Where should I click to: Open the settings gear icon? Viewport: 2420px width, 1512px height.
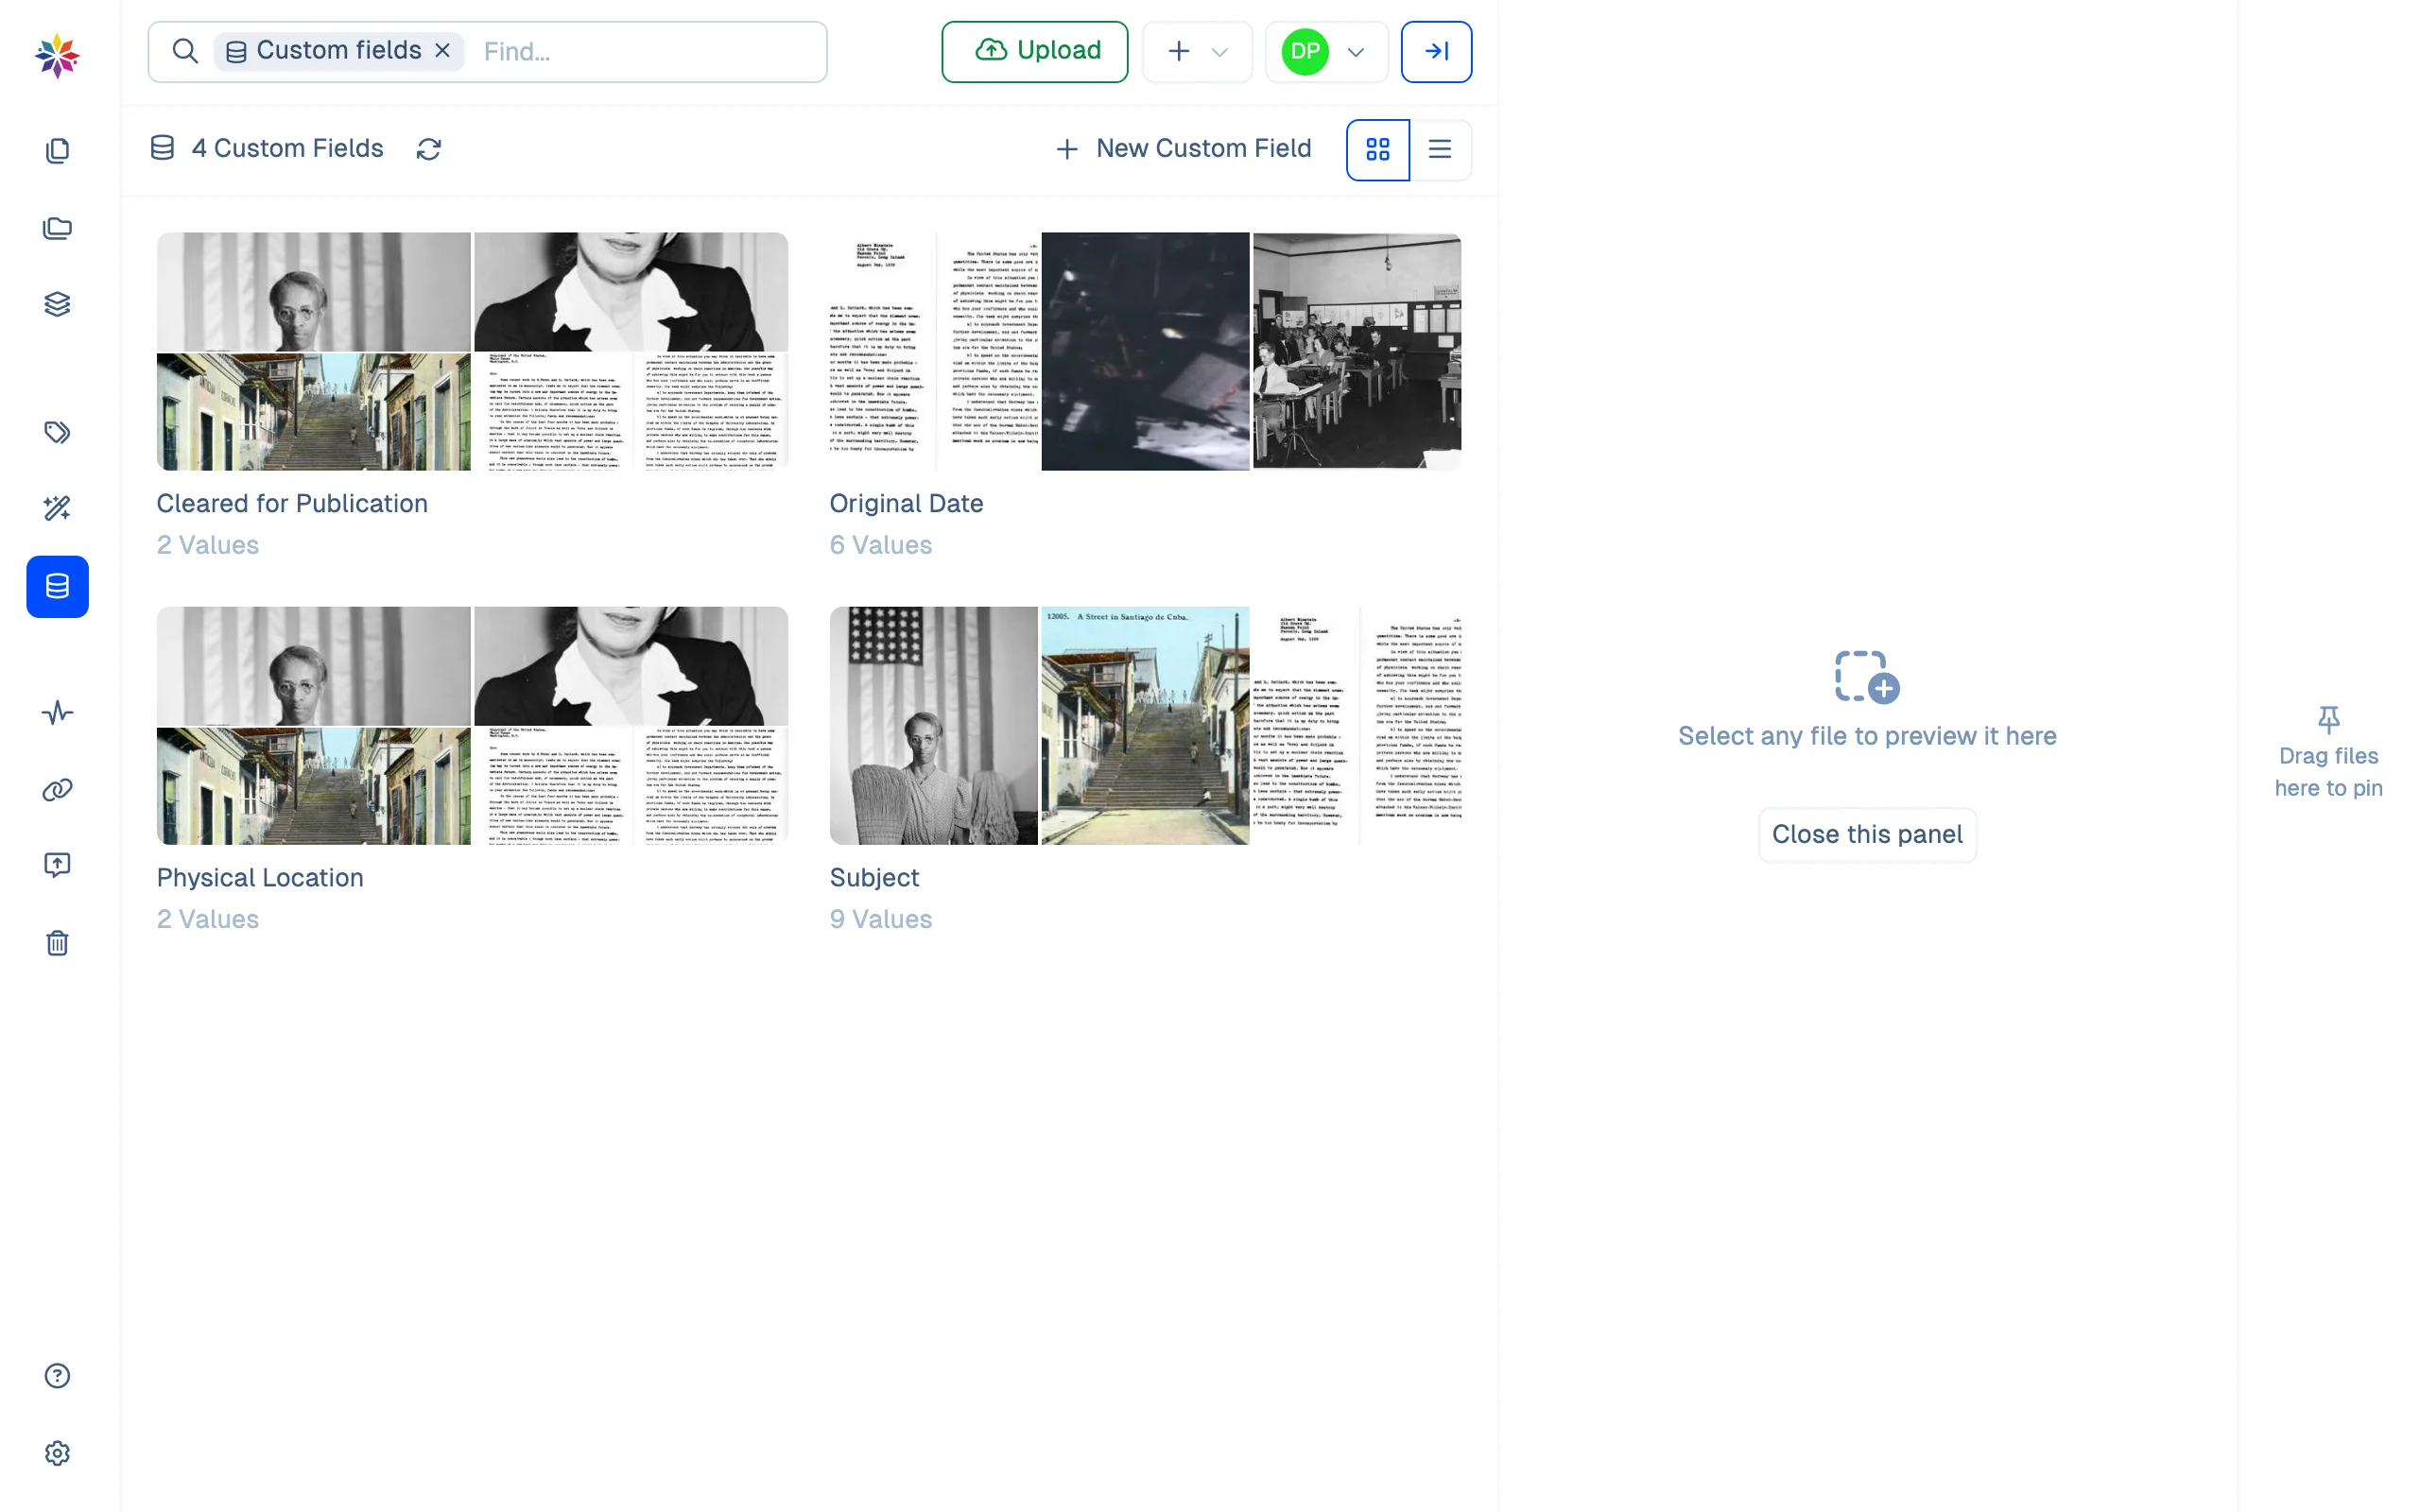pyautogui.click(x=57, y=1453)
